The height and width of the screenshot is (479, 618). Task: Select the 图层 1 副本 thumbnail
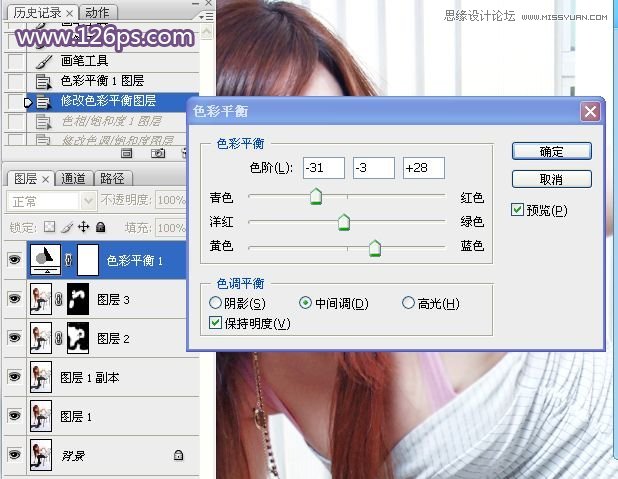41,377
